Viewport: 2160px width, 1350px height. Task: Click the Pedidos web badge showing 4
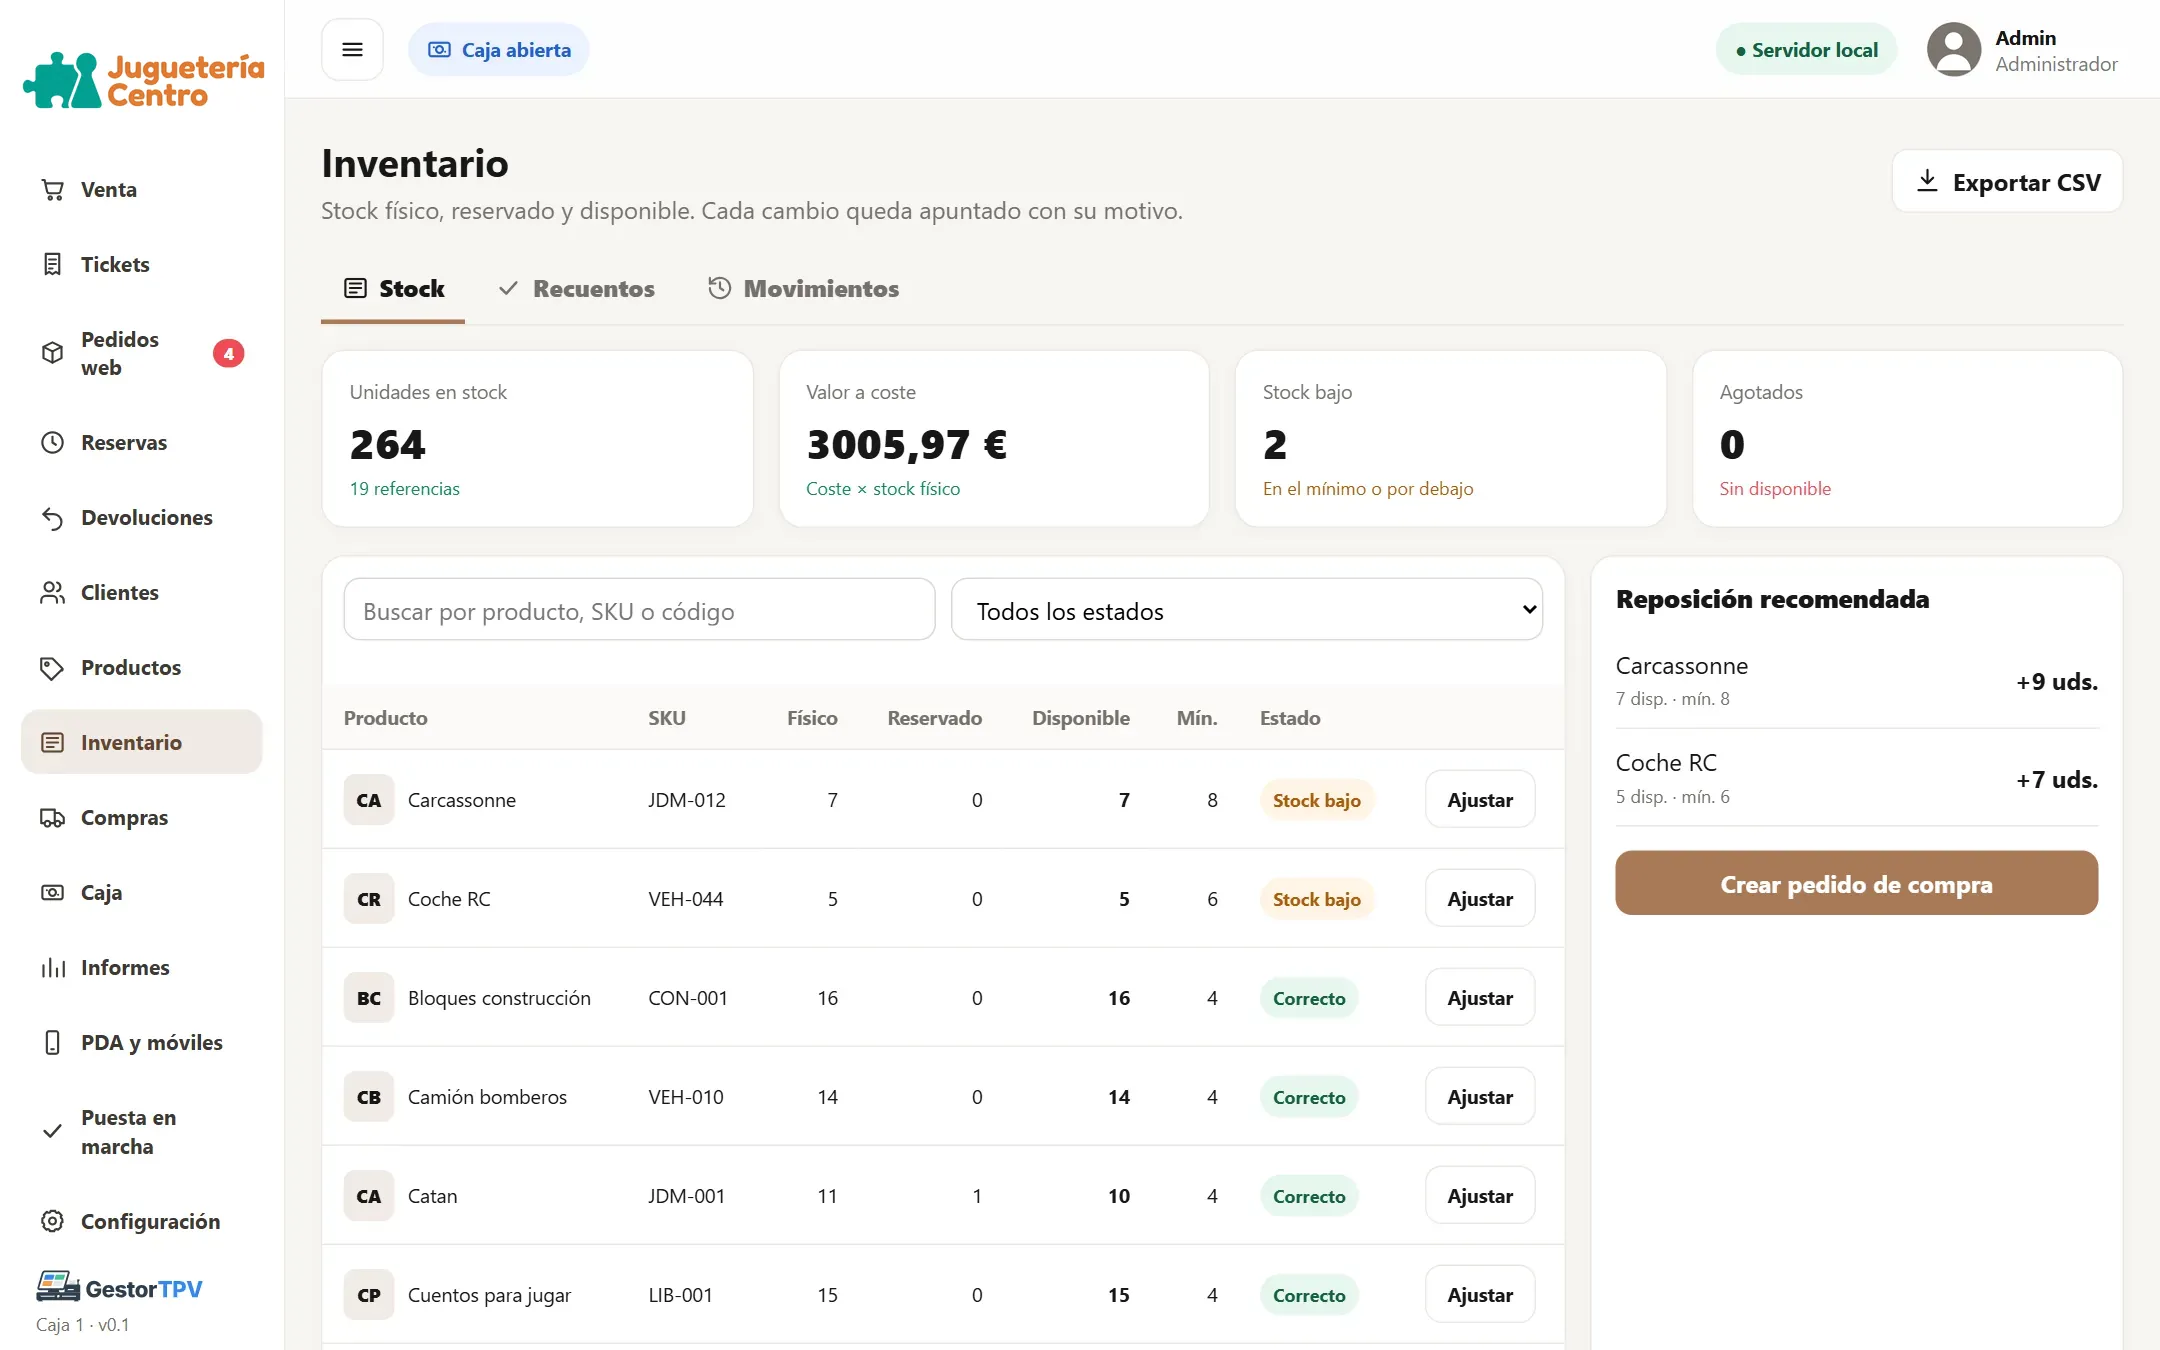coord(228,353)
